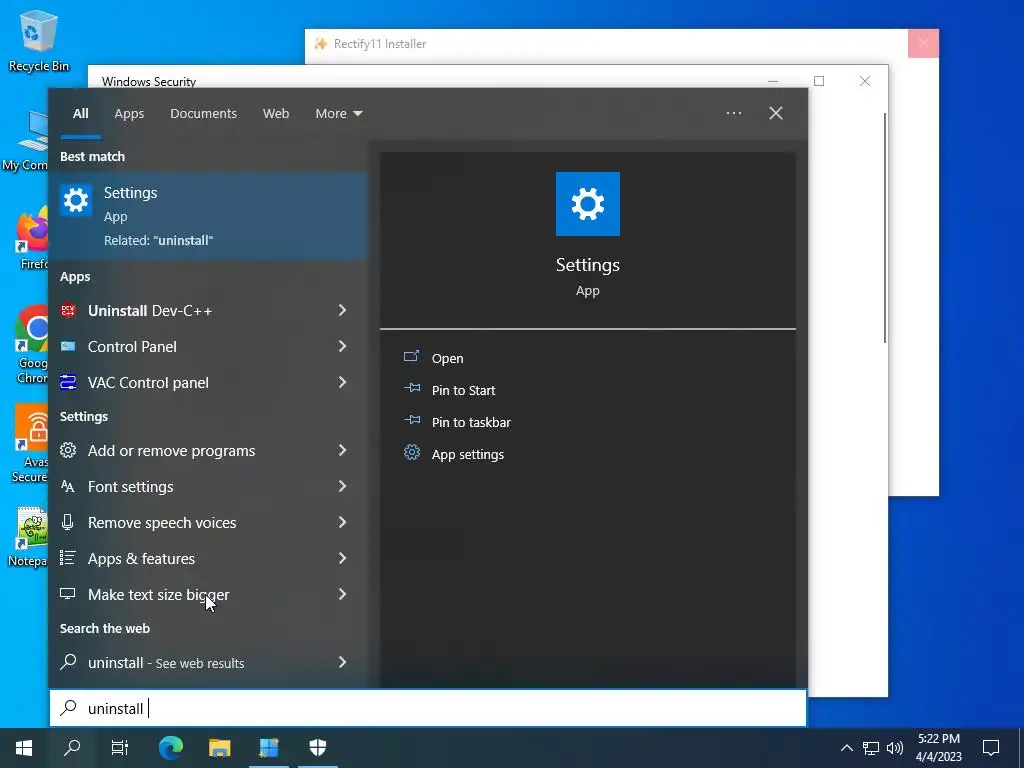Open the Windows Start button
This screenshot has height=768, width=1024.
(x=24, y=748)
